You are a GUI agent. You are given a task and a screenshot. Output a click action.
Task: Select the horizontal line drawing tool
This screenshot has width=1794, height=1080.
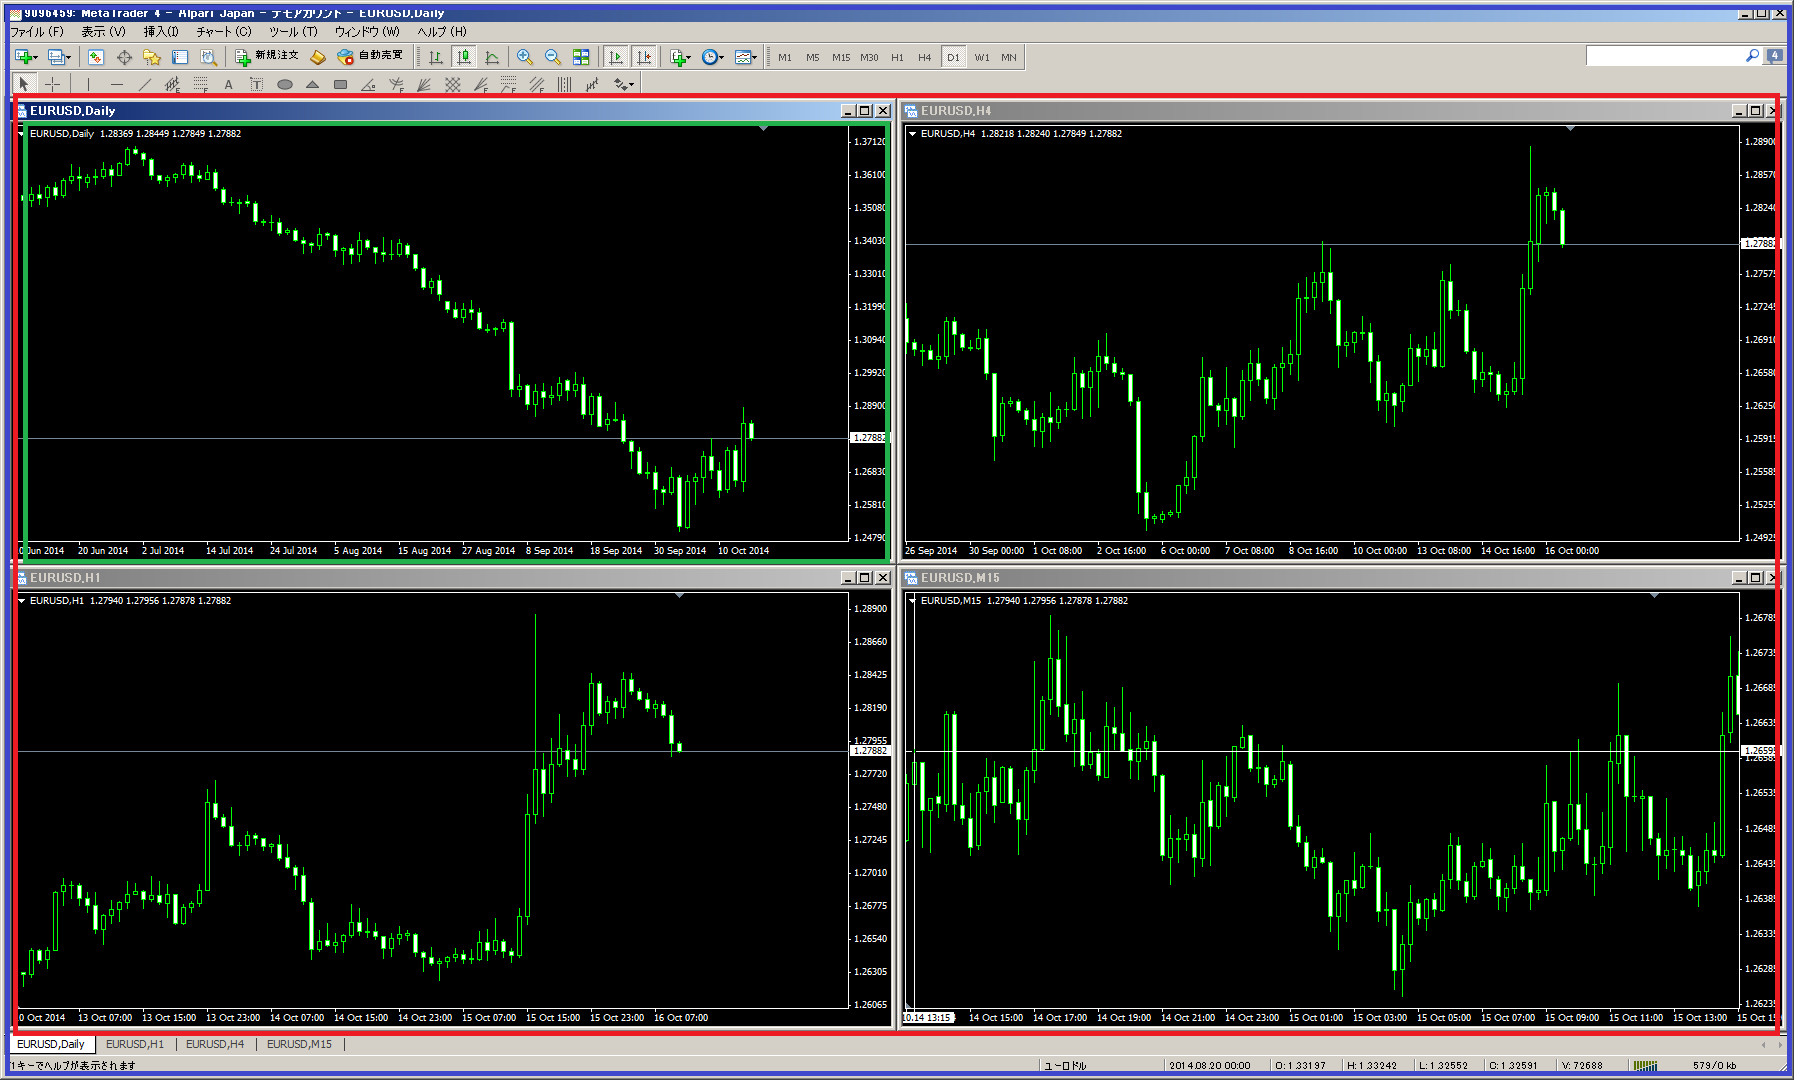coord(117,84)
